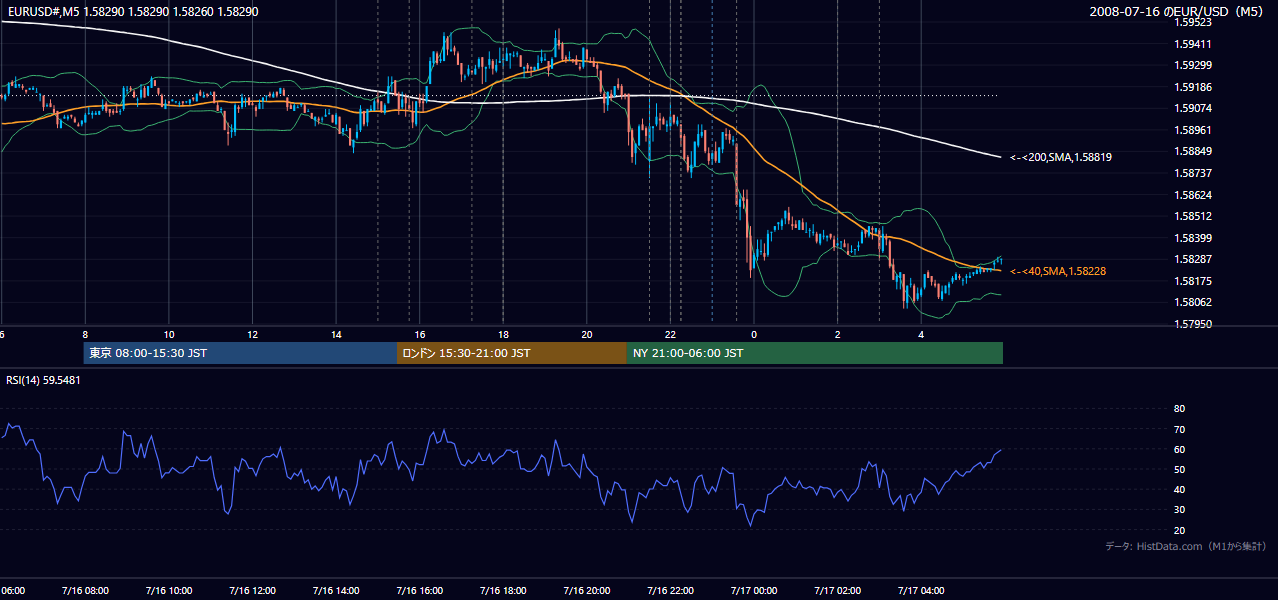Click price axis value 1.57950
This screenshot has width=1278, height=600.
pos(1193,324)
